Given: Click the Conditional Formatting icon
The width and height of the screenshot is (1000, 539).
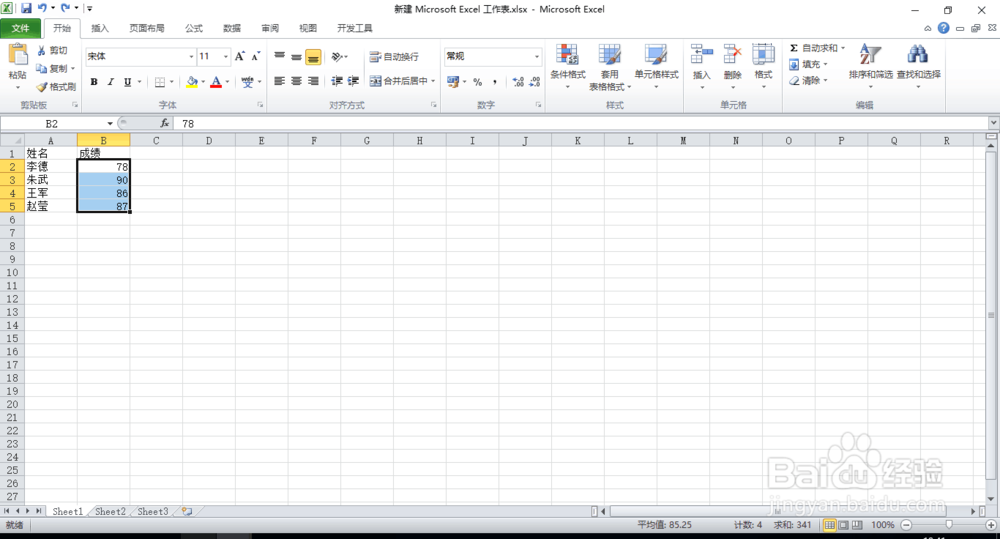Looking at the screenshot, I should [x=567, y=55].
